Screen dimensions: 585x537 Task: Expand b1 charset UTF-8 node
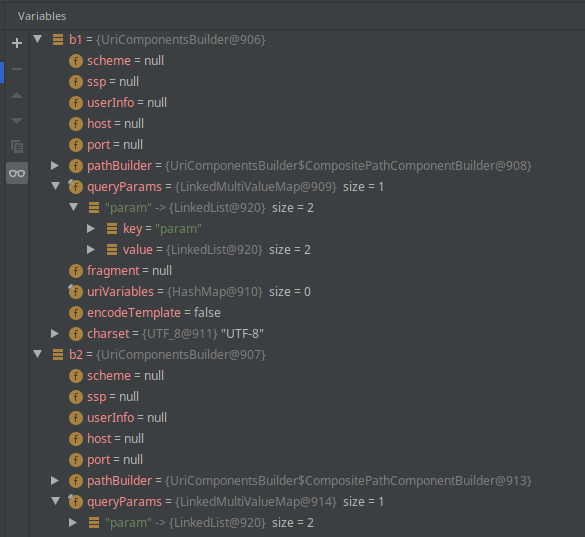click(55, 333)
